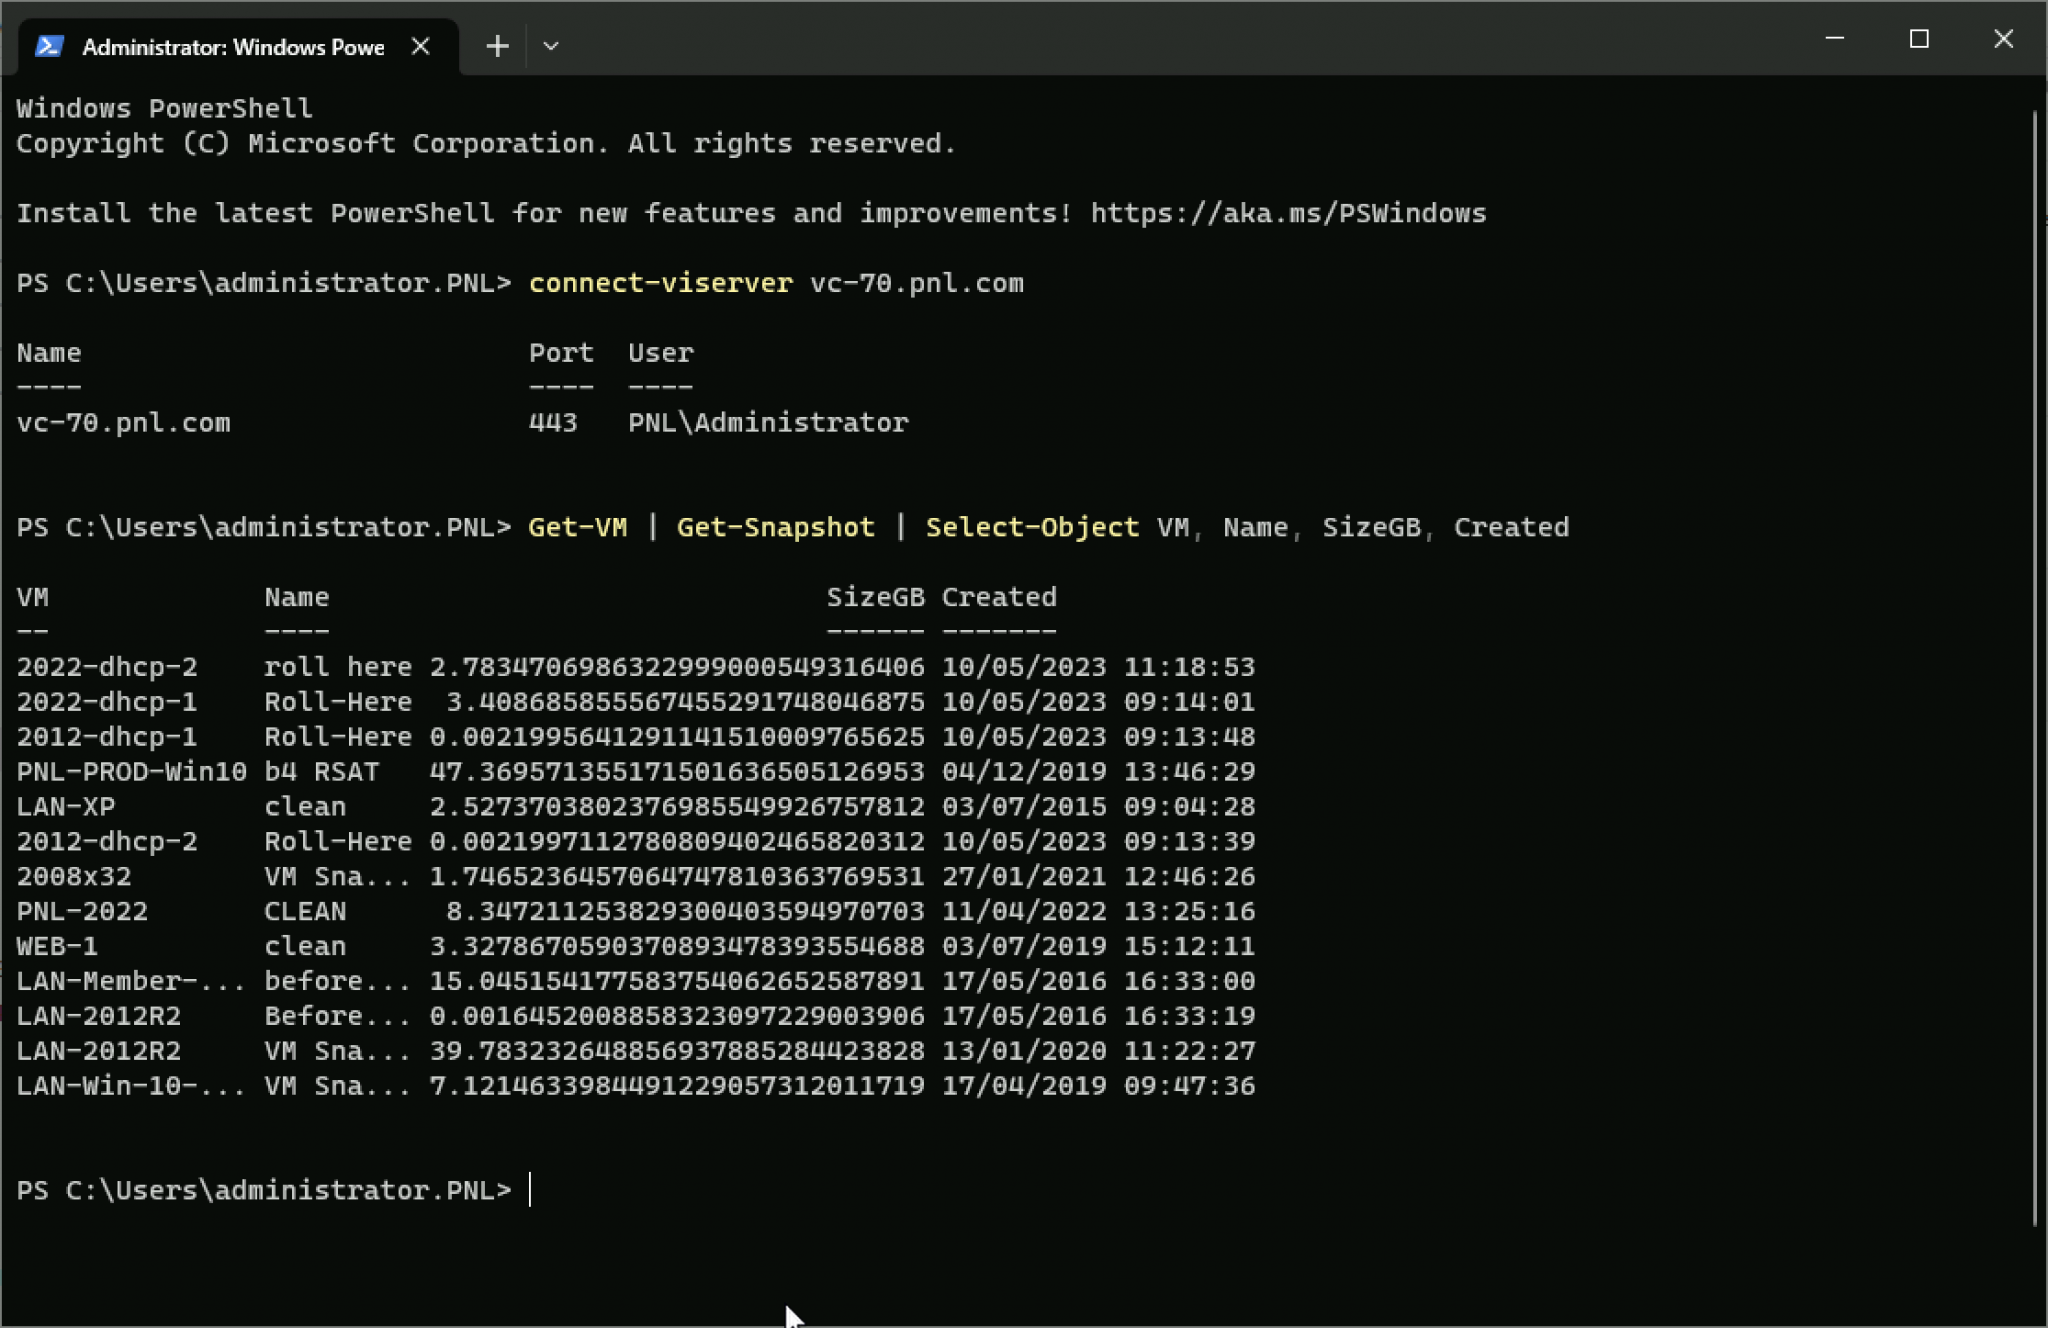Image resolution: width=2048 pixels, height=1328 pixels.
Task: Click the VM name LAN-XP in the list
Action: (x=64, y=806)
